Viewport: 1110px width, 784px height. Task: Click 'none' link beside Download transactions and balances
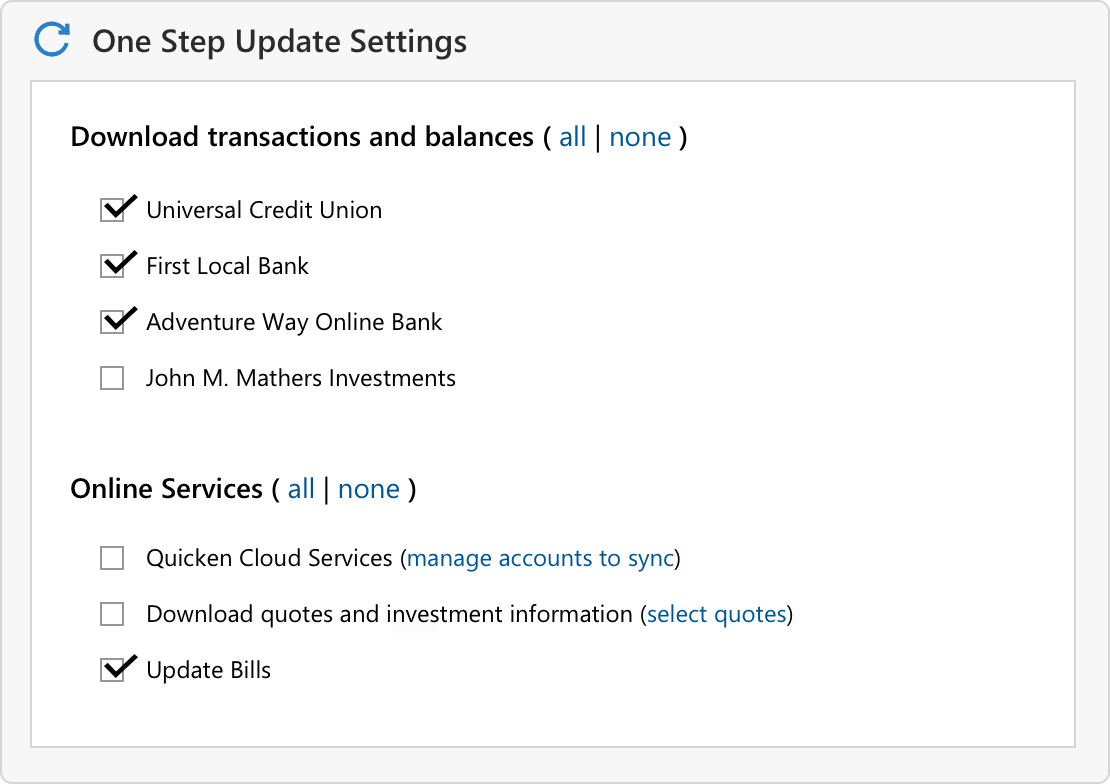(640, 137)
